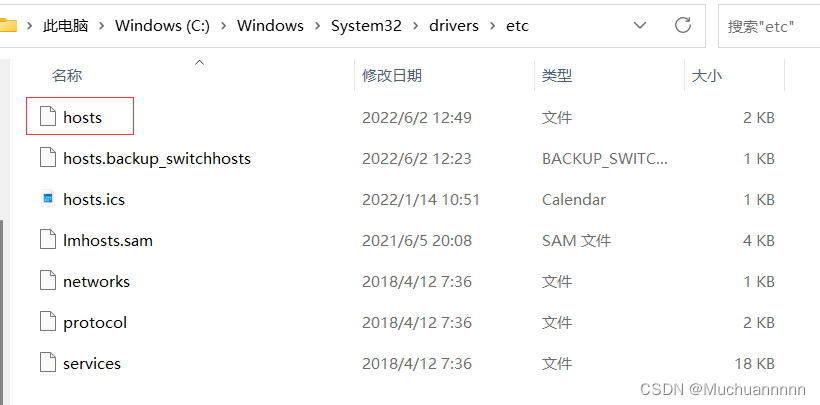Sort files by 修改日期 column
The image size is (820, 405).
(392, 75)
